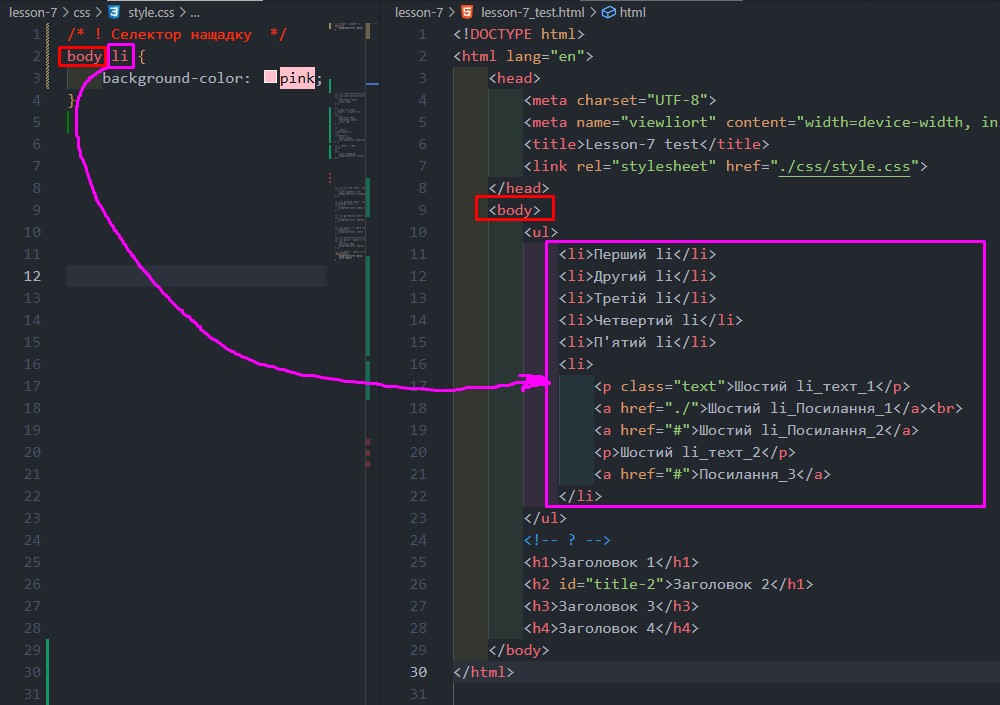Click the 'pink' value text
The height and width of the screenshot is (705, 1000).
(x=297, y=78)
